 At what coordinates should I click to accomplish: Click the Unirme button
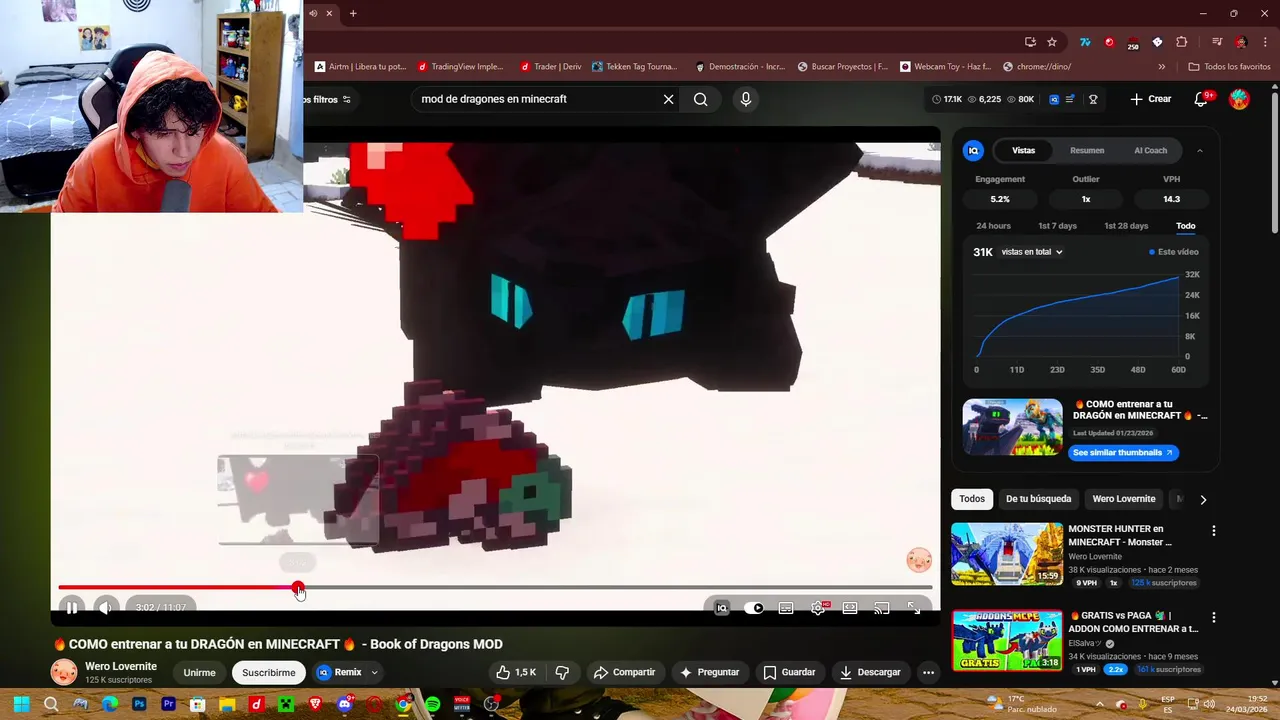(x=199, y=673)
